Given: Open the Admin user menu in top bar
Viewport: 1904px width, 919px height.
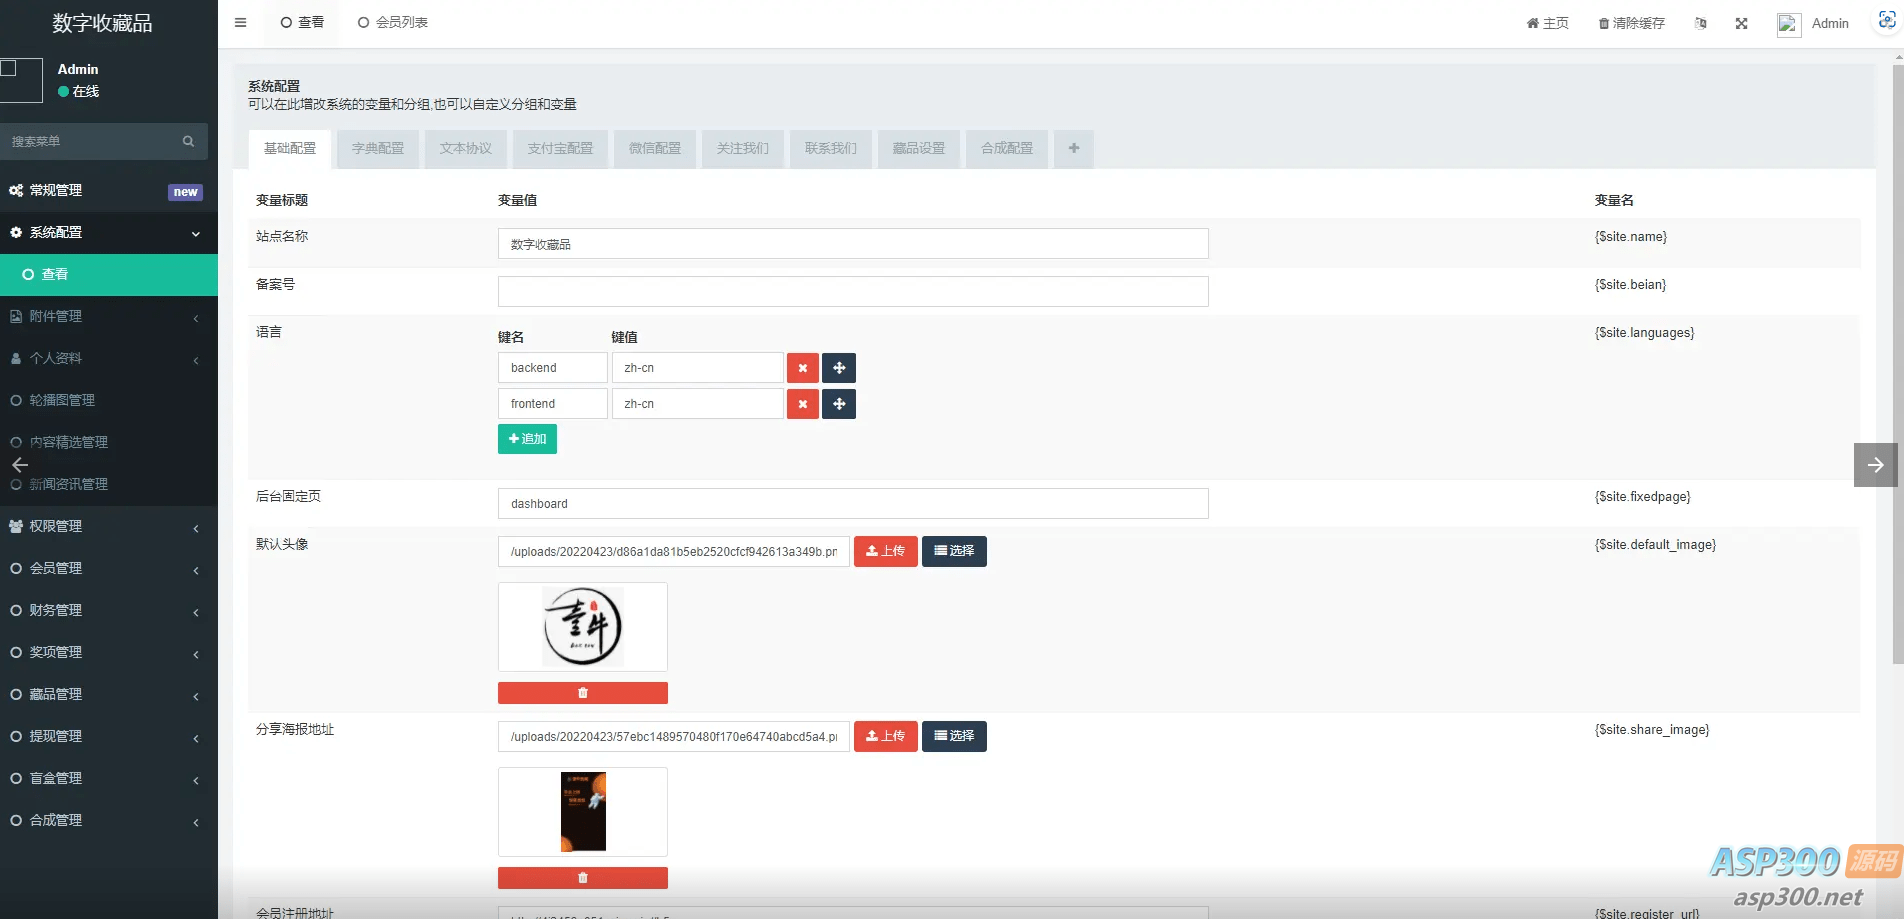Looking at the screenshot, I should pos(1813,23).
